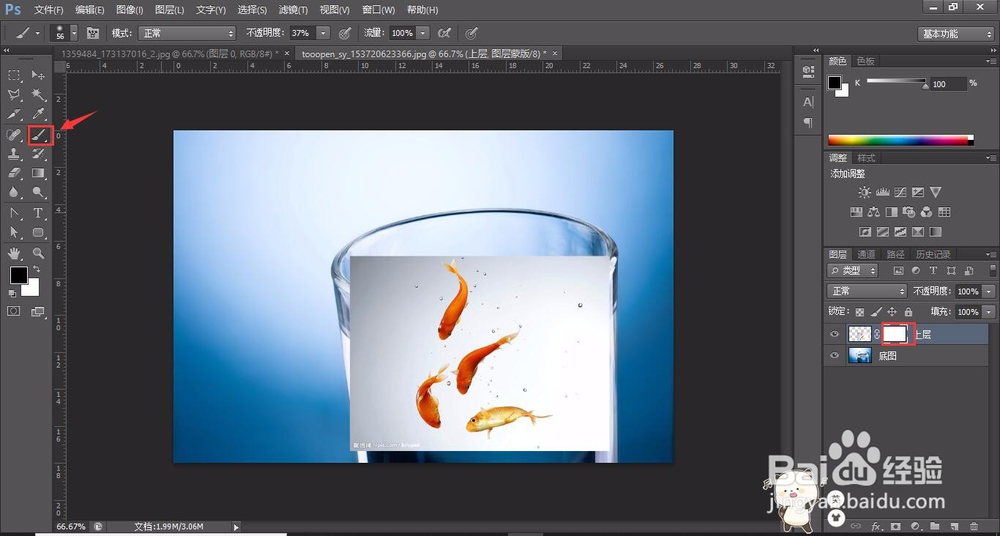The height and width of the screenshot is (536, 1000).
Task: Select the Hand tool
Action: [14, 253]
